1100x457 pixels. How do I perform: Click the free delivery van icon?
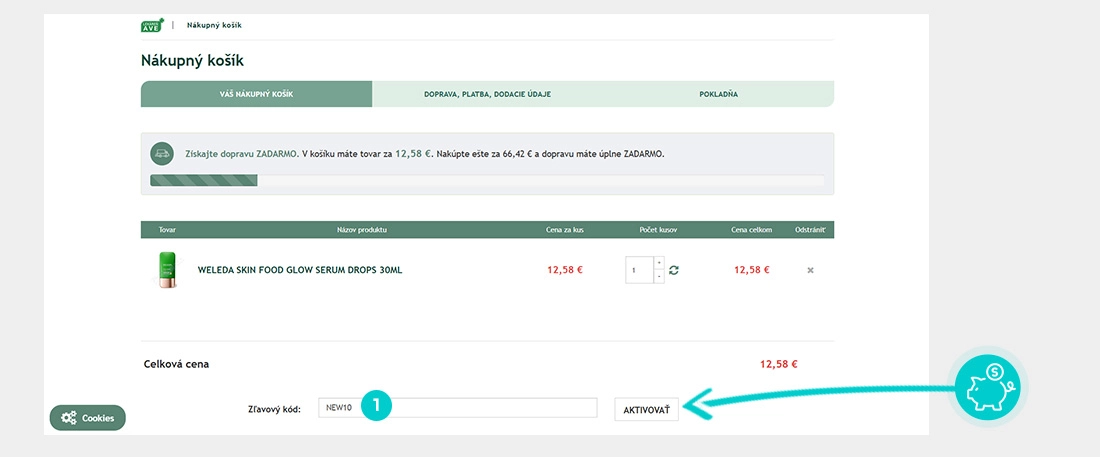pos(162,153)
